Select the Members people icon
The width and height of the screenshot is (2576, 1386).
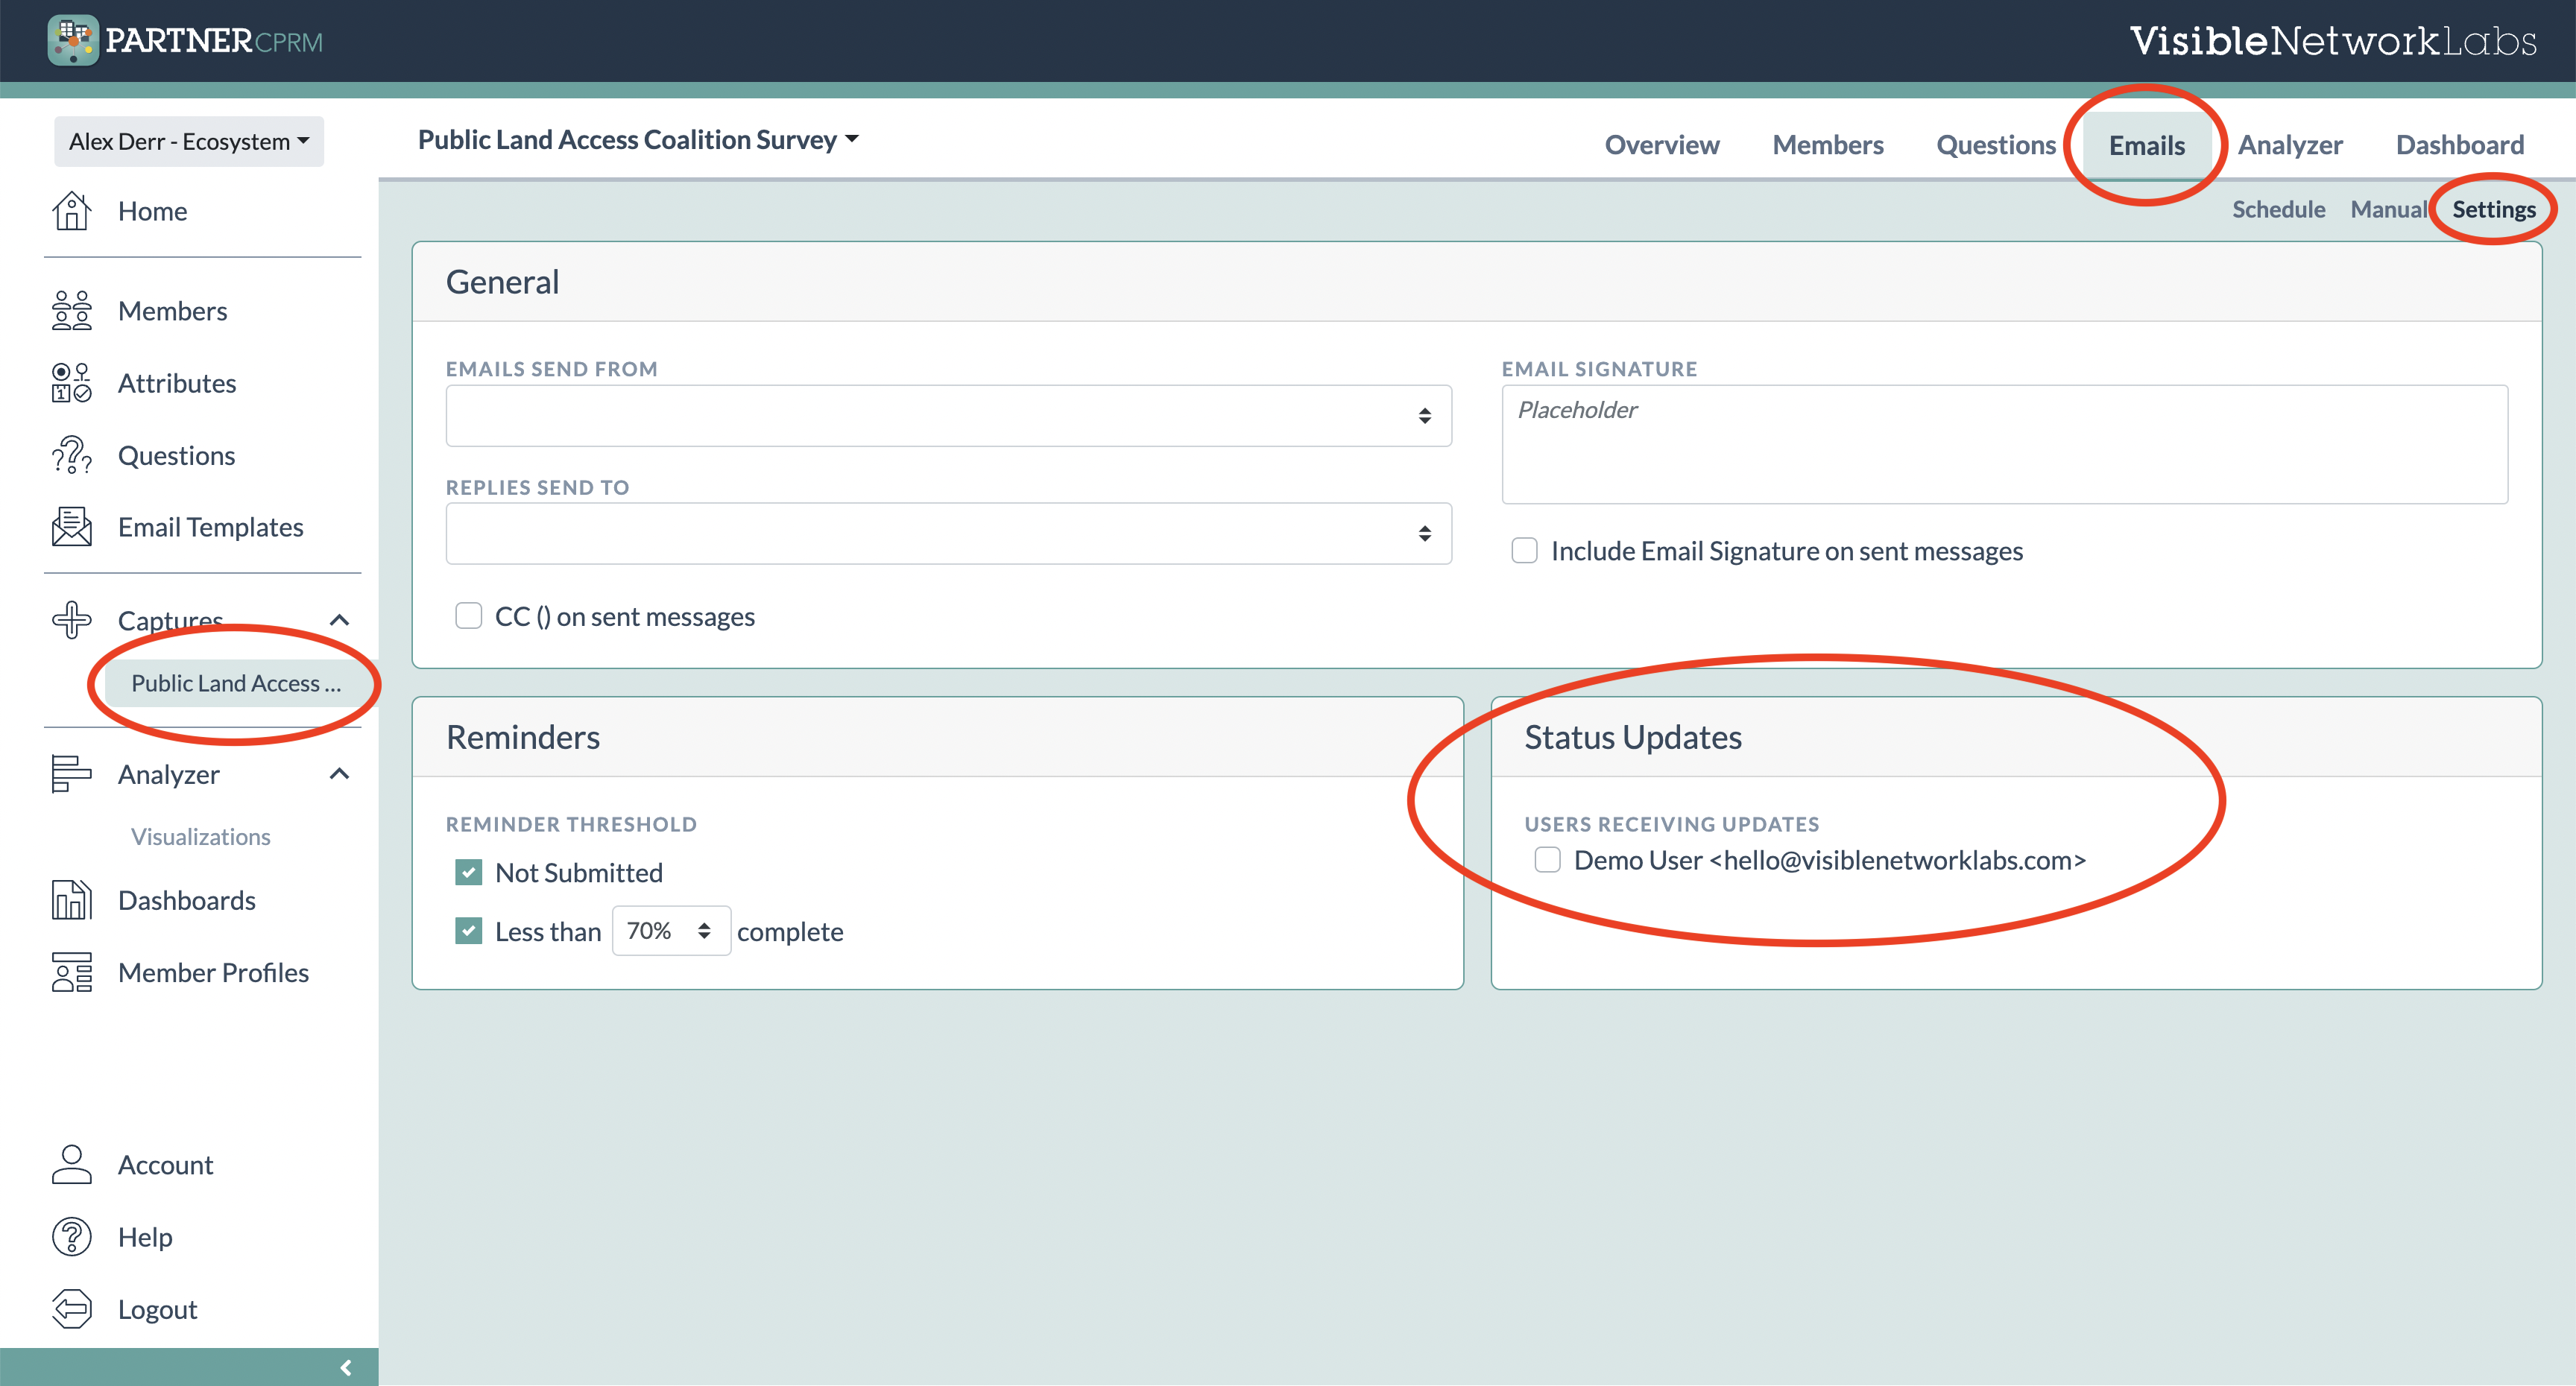pyautogui.click(x=70, y=310)
